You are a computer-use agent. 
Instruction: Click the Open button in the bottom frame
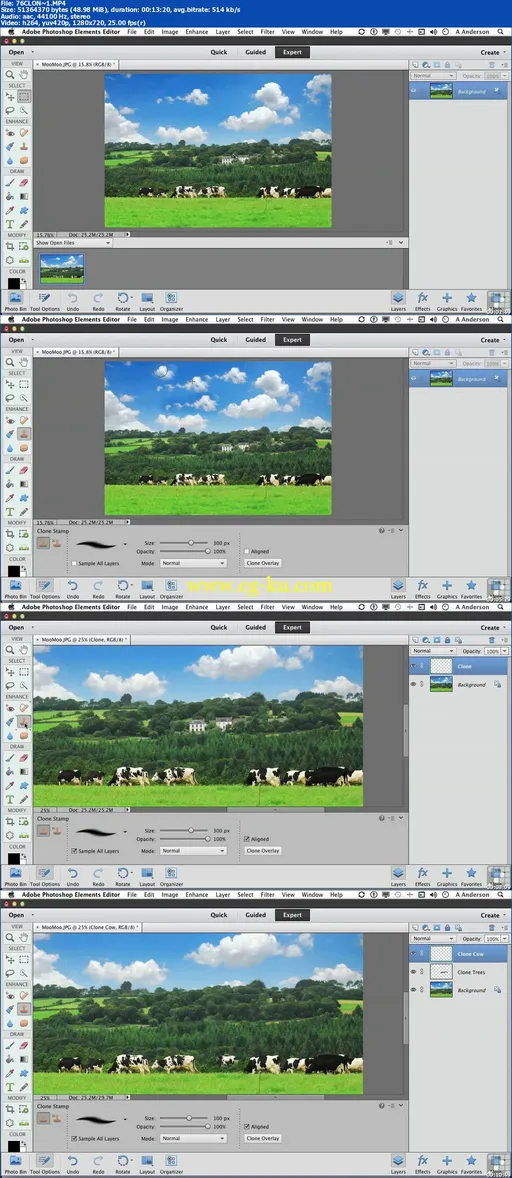[17, 915]
